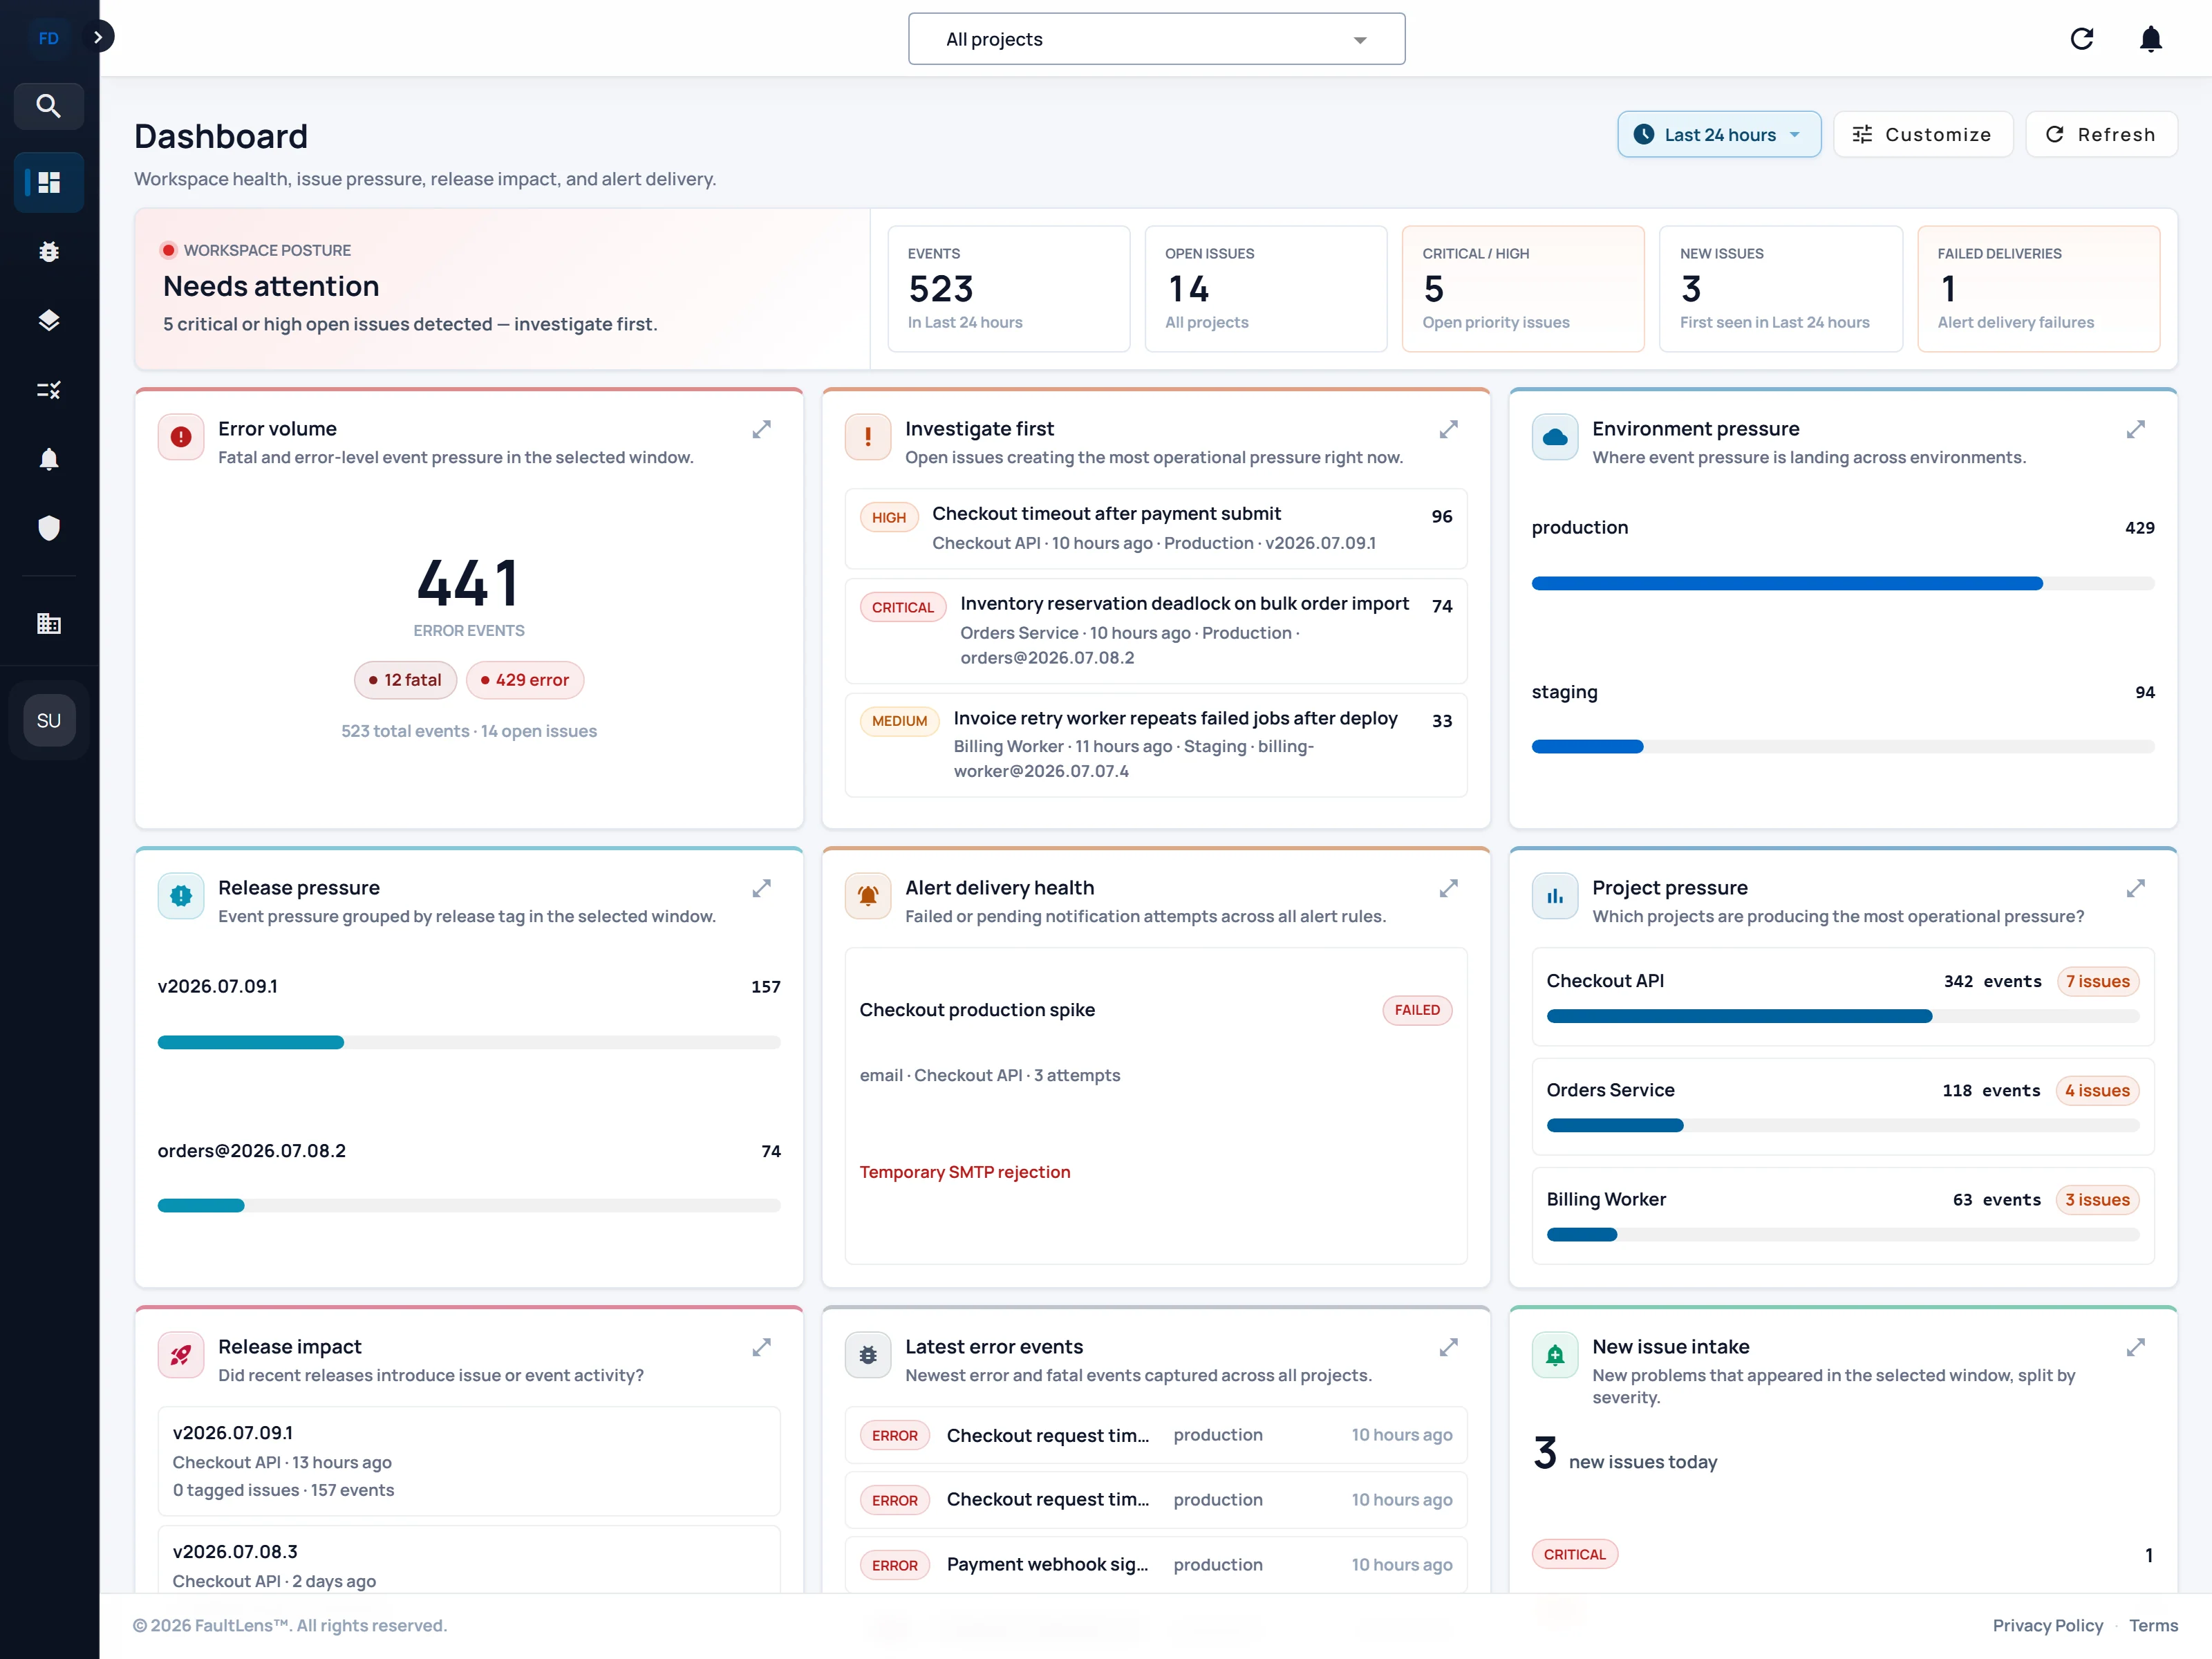Open the layers icon in the sidebar
2212x1659 pixels.
[x=48, y=320]
